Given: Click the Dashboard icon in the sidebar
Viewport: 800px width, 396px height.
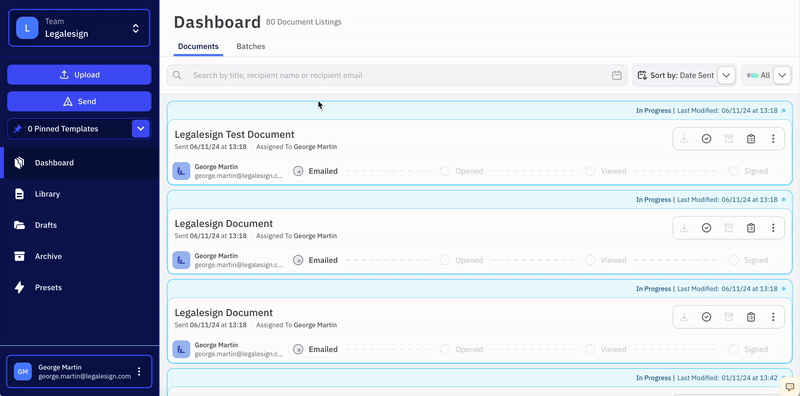Looking at the screenshot, I should (x=19, y=163).
